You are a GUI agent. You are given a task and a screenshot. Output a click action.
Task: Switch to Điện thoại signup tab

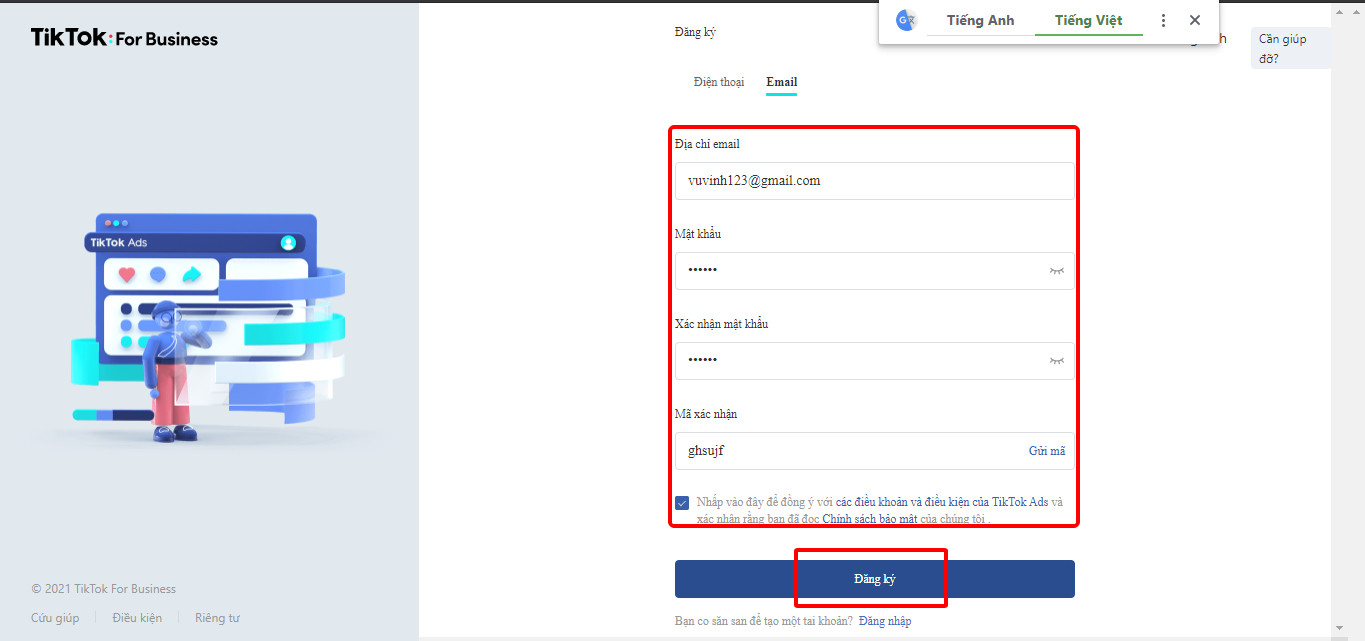pos(719,82)
